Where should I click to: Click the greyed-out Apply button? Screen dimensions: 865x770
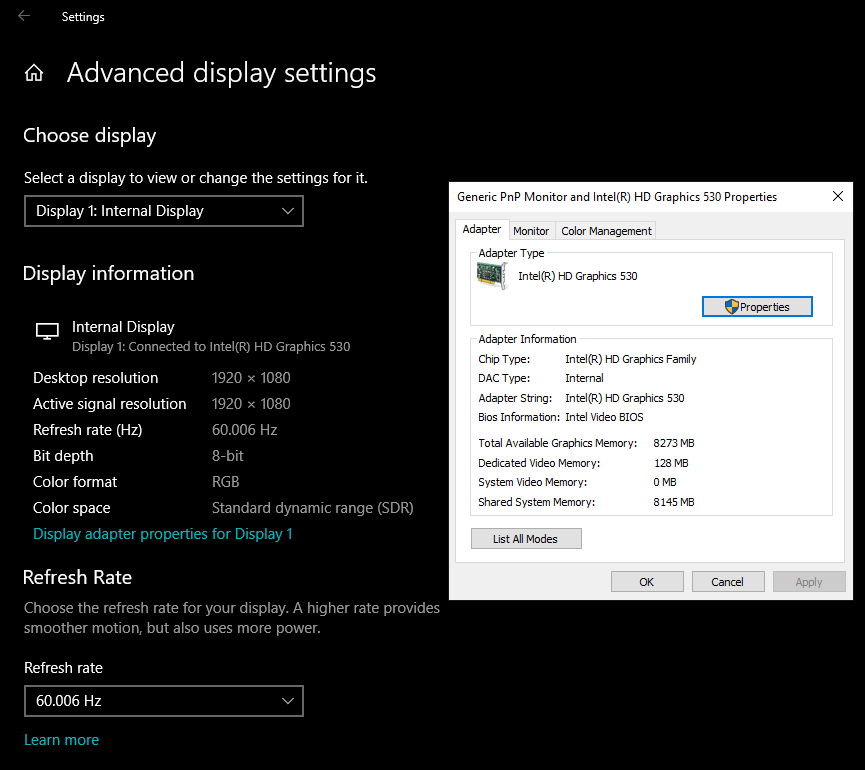point(809,582)
